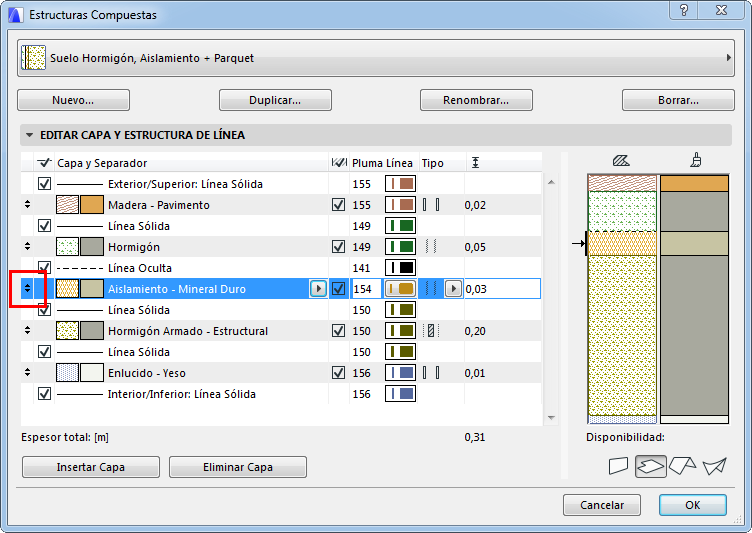Click the Duplicar... button
Image resolution: width=752 pixels, height=533 pixels.
[x=275, y=100]
